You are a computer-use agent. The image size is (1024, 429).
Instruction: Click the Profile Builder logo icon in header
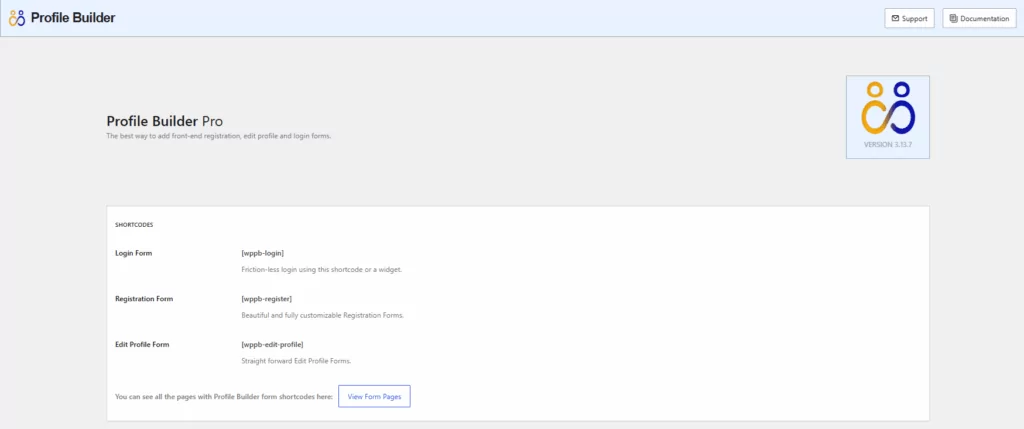[x=16, y=18]
